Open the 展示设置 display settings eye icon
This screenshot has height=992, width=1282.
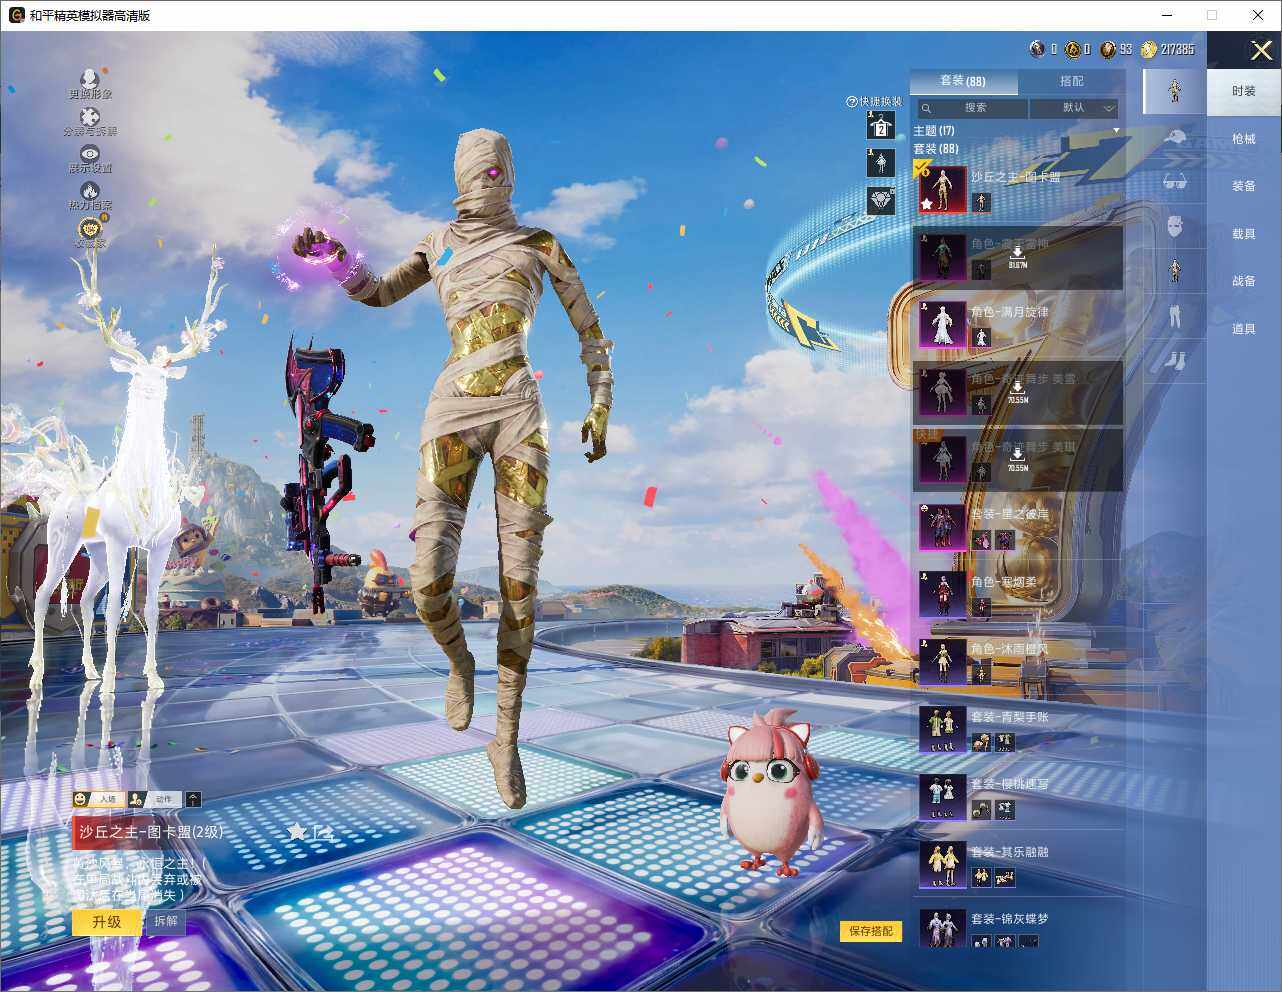click(x=90, y=153)
